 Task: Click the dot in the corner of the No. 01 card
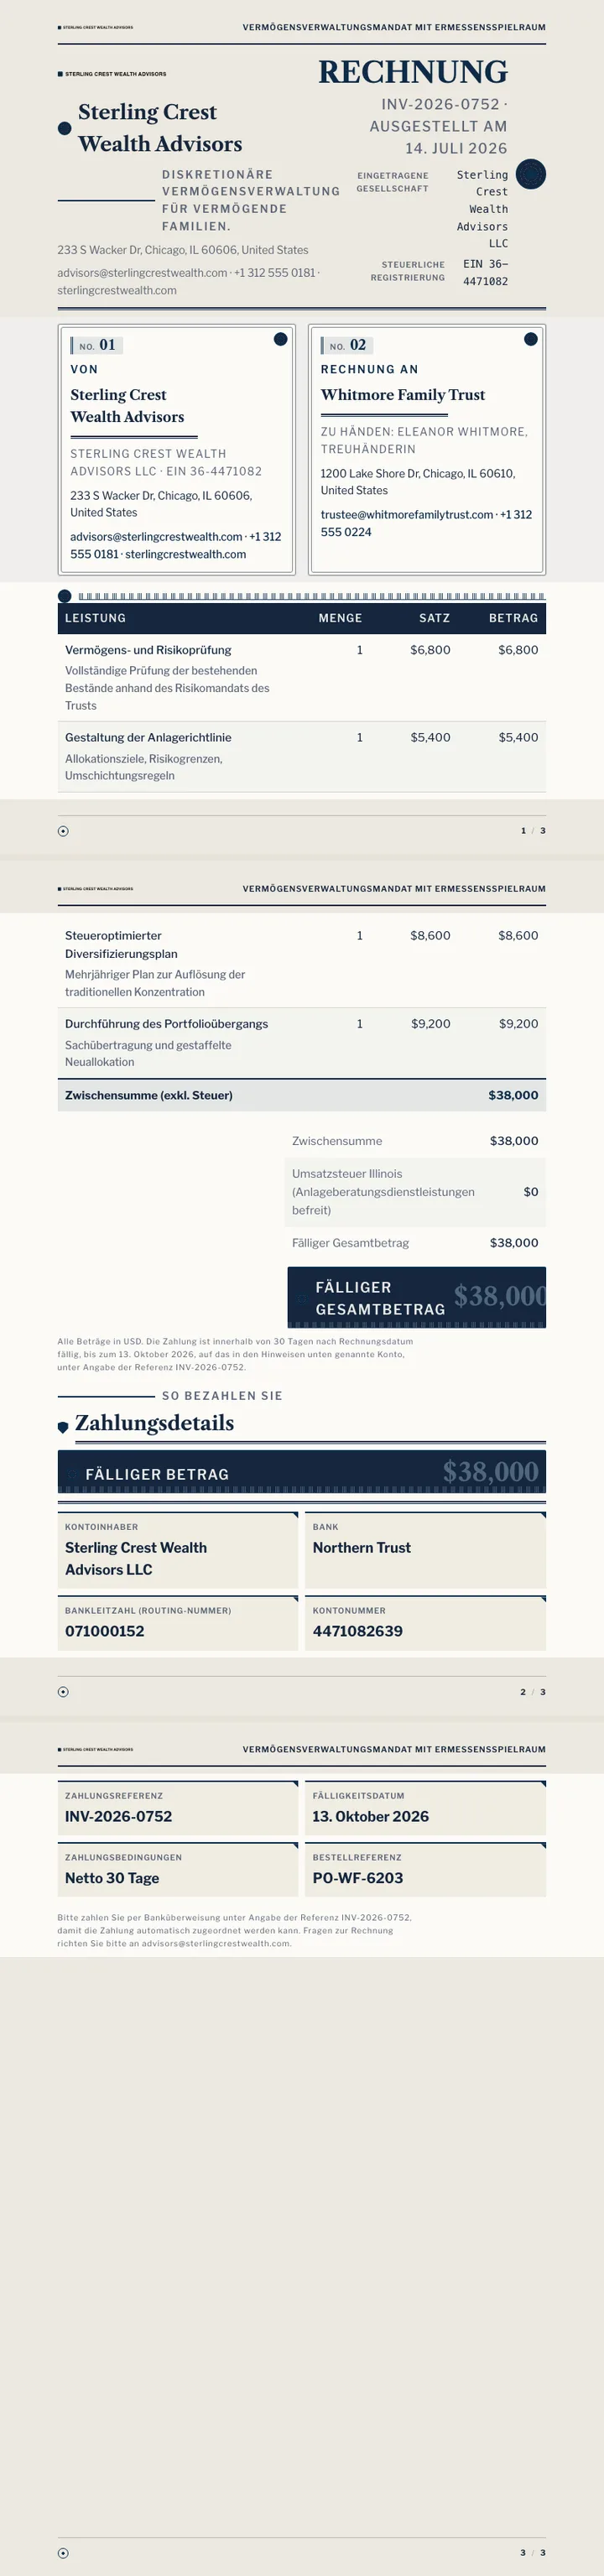click(281, 339)
